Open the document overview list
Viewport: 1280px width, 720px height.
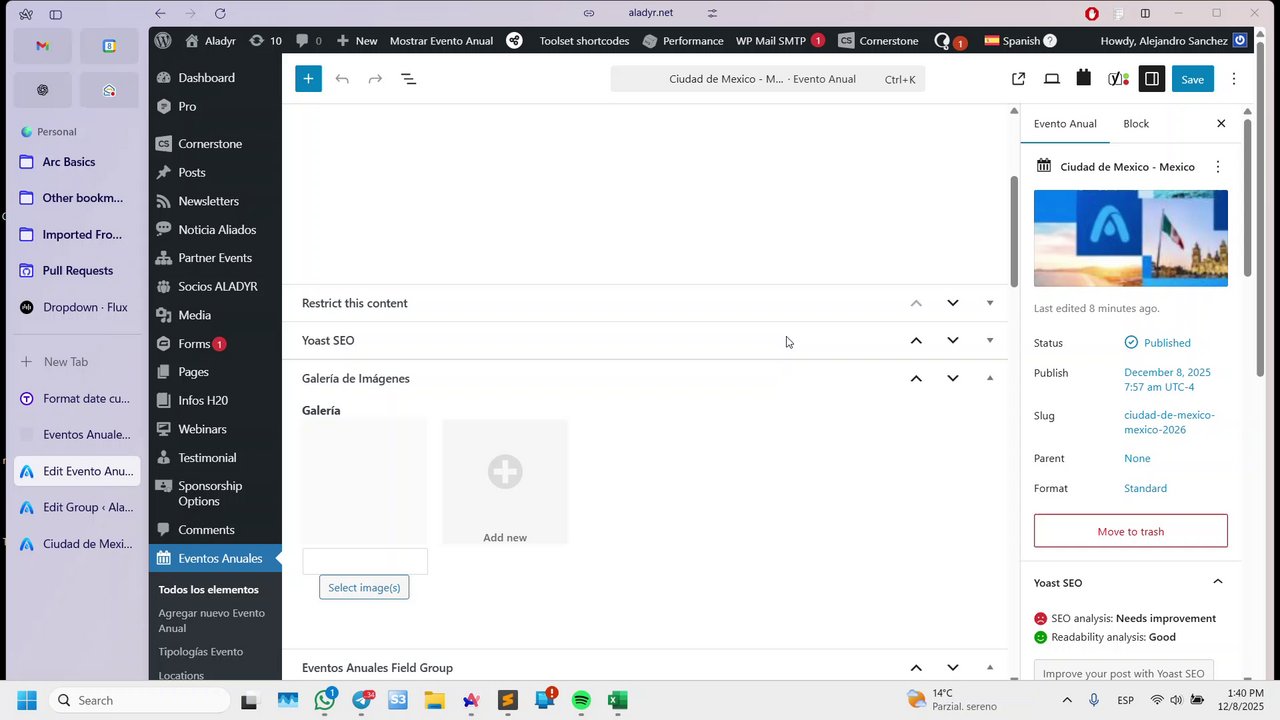tap(408, 79)
